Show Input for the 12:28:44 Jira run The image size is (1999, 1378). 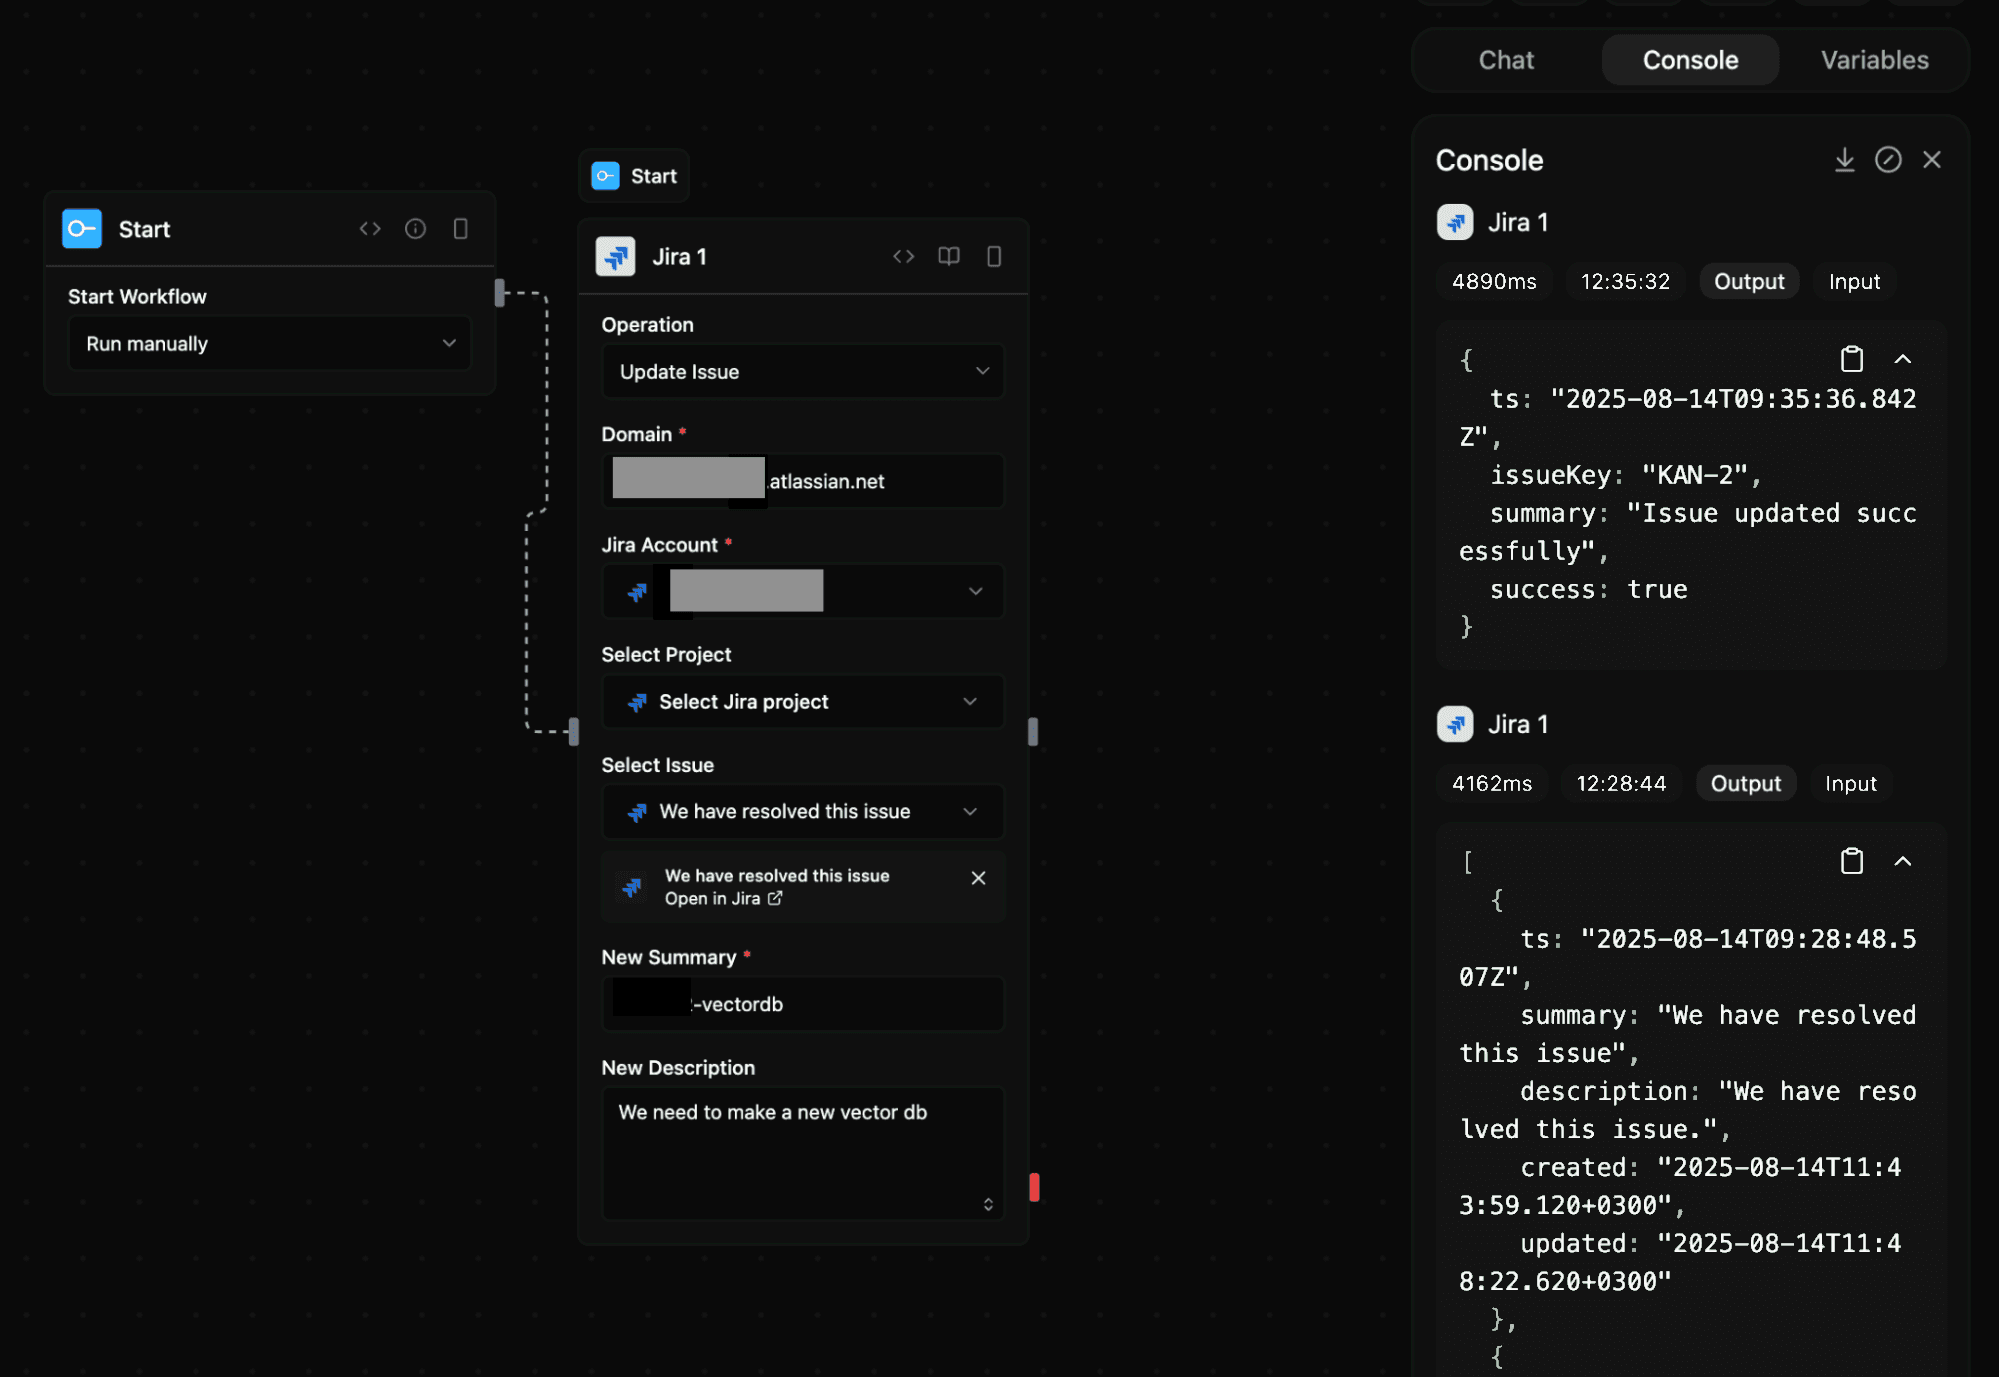[x=1850, y=783]
